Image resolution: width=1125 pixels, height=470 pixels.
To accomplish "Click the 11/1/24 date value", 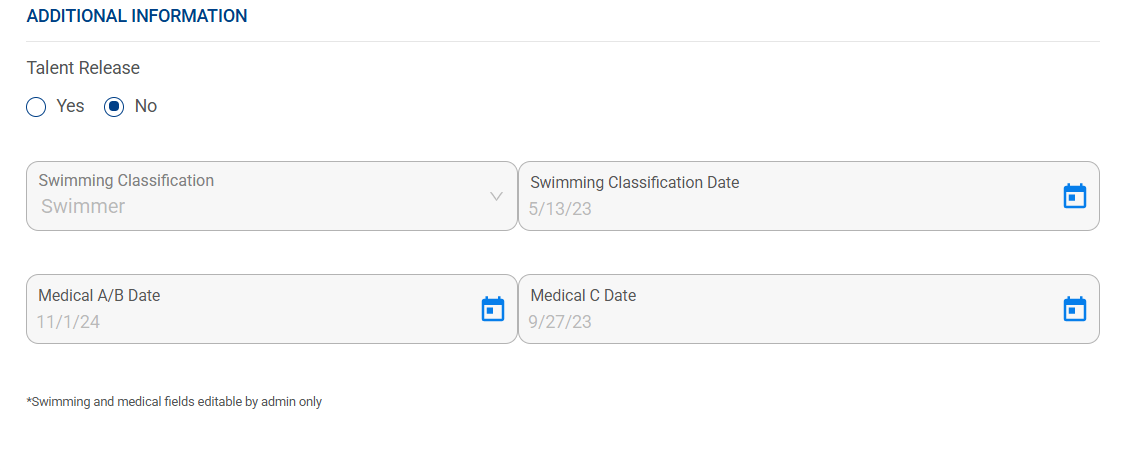I will 68,322.
